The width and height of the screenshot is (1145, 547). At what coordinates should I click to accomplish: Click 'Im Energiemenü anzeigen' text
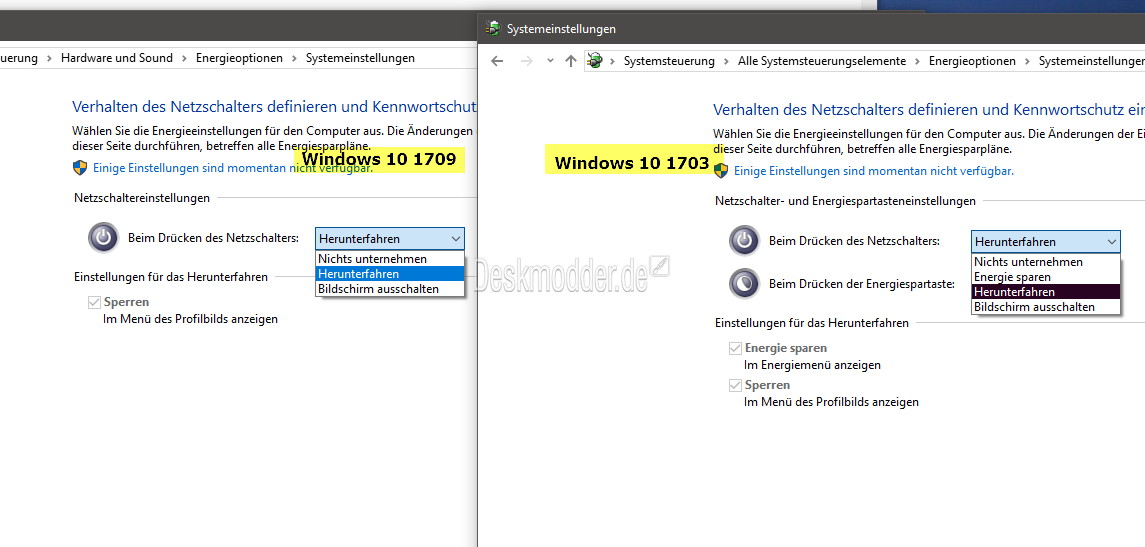(x=812, y=364)
